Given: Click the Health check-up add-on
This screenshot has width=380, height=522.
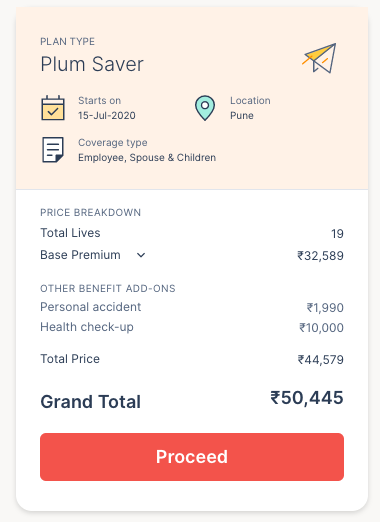Looking at the screenshot, I should click(x=87, y=327).
